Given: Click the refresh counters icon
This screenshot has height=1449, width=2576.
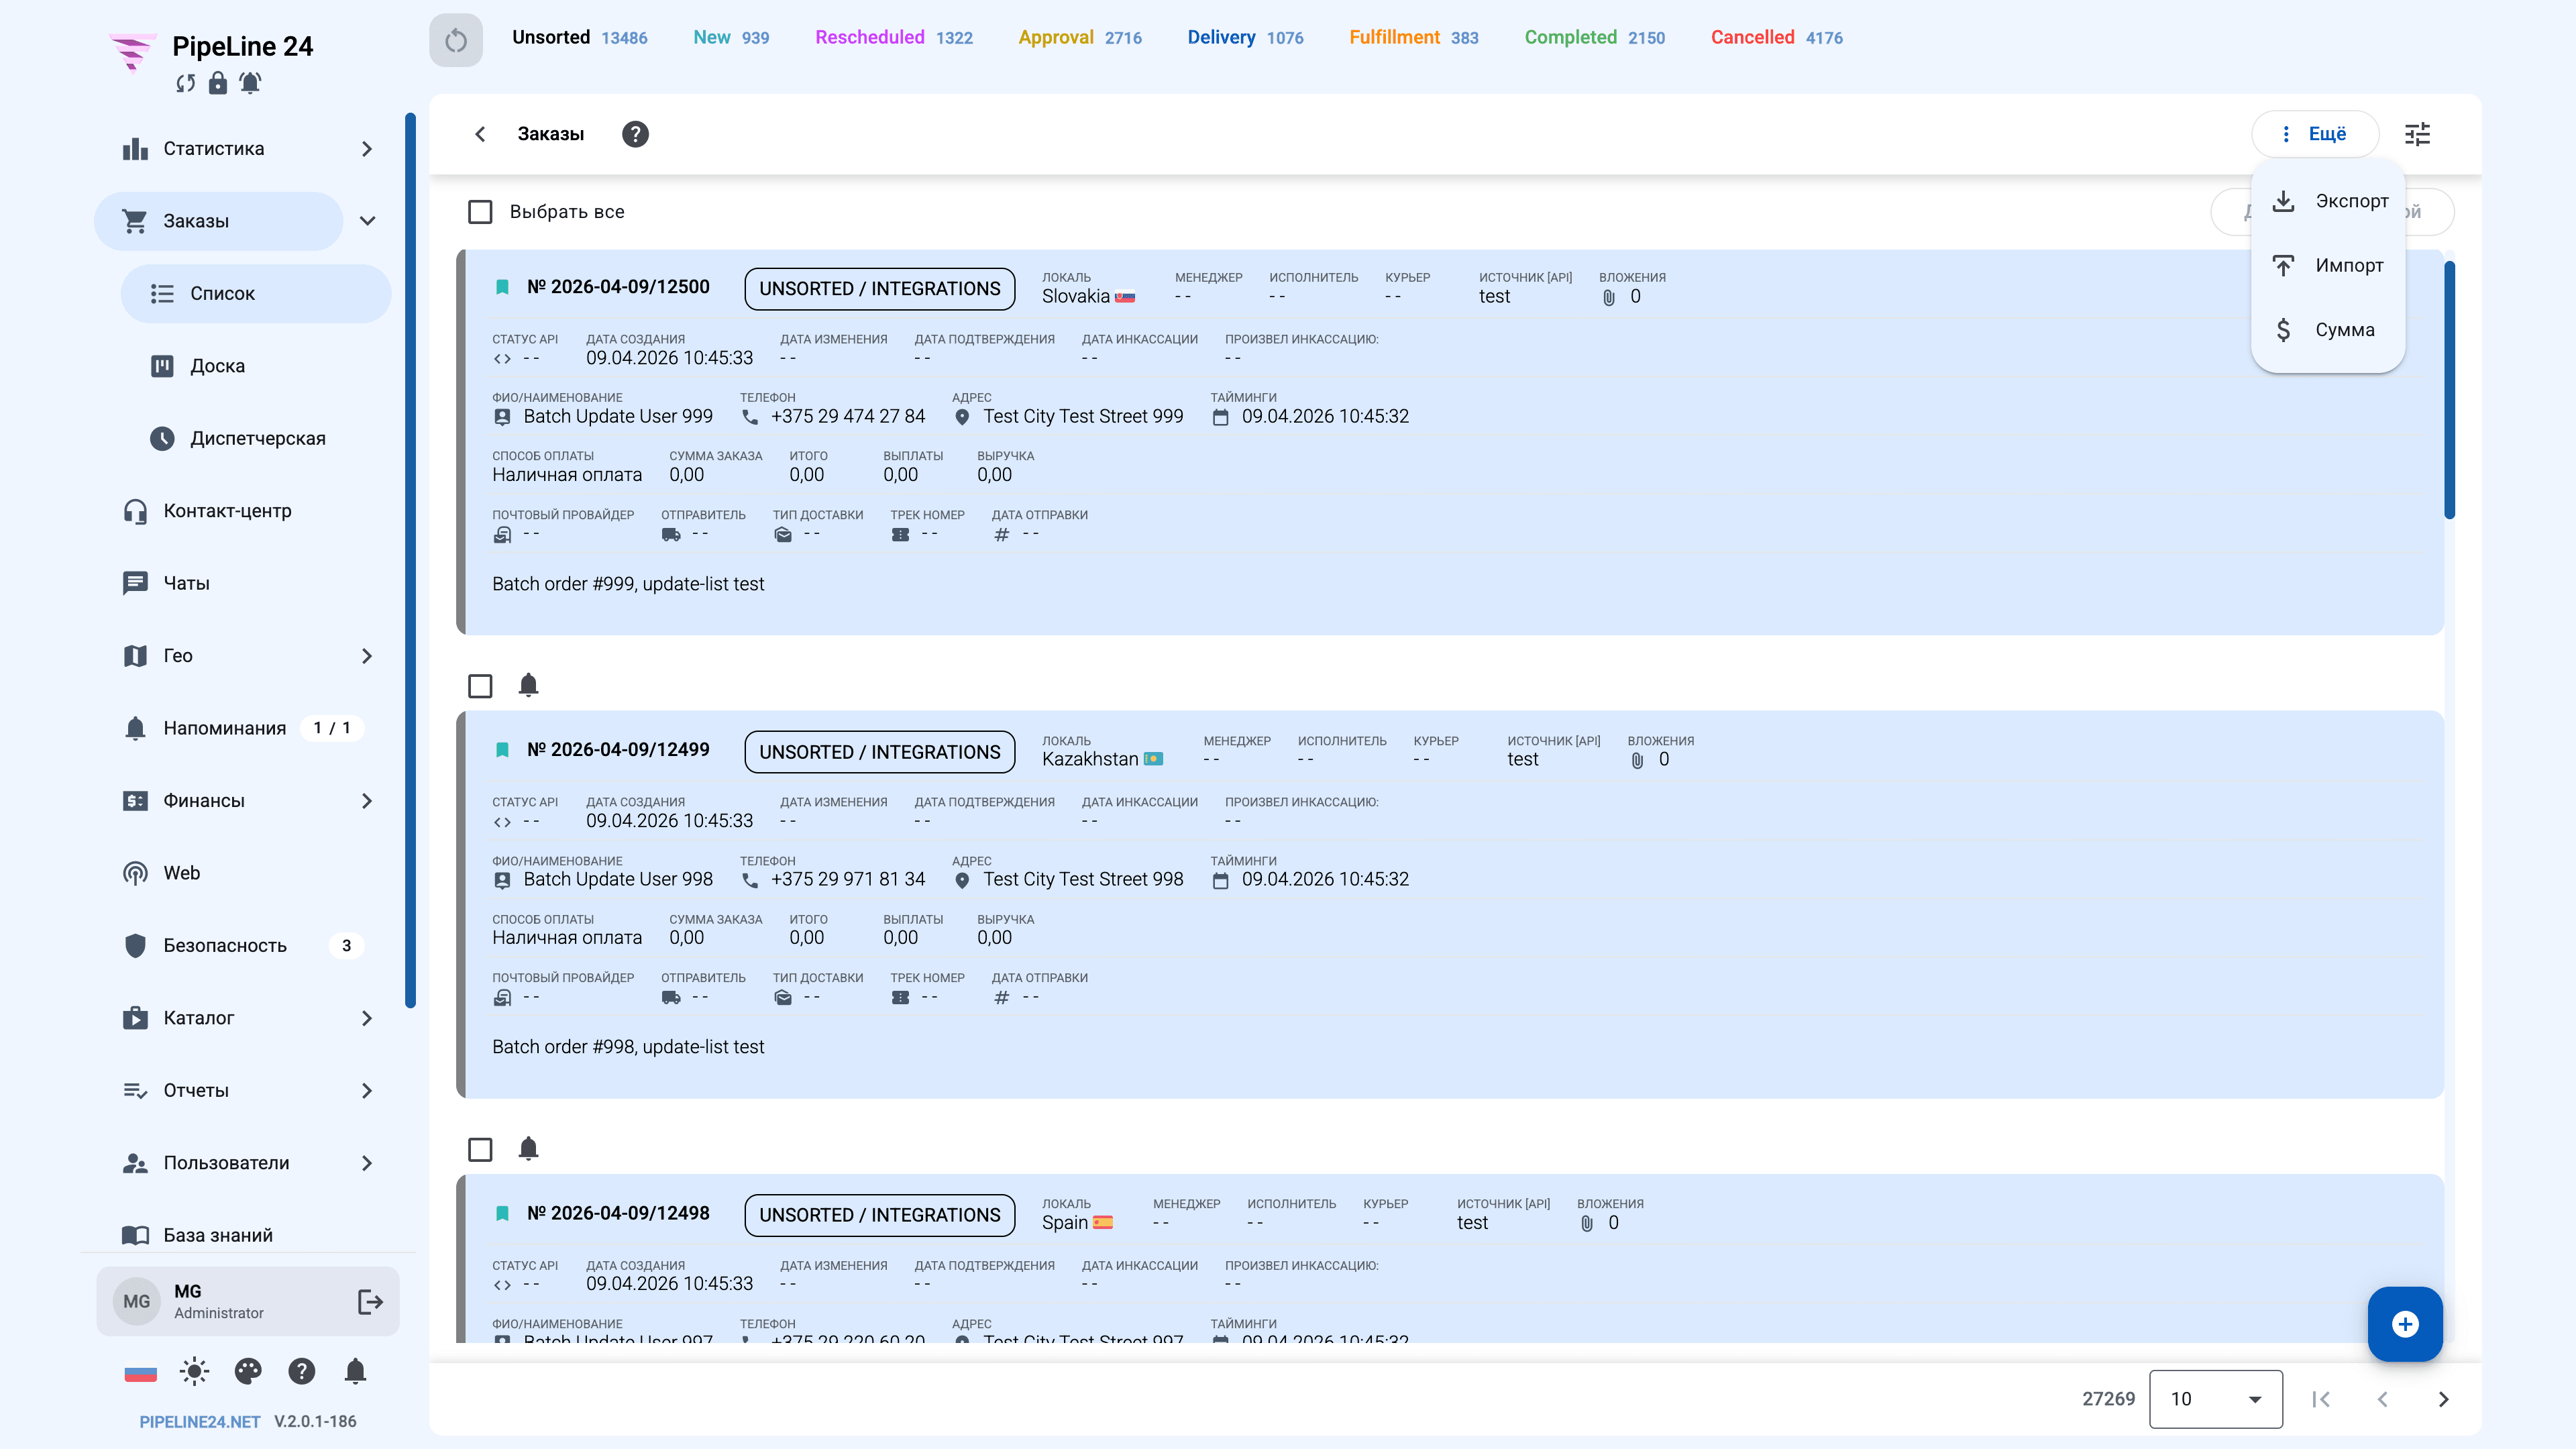Looking at the screenshot, I should 456,40.
